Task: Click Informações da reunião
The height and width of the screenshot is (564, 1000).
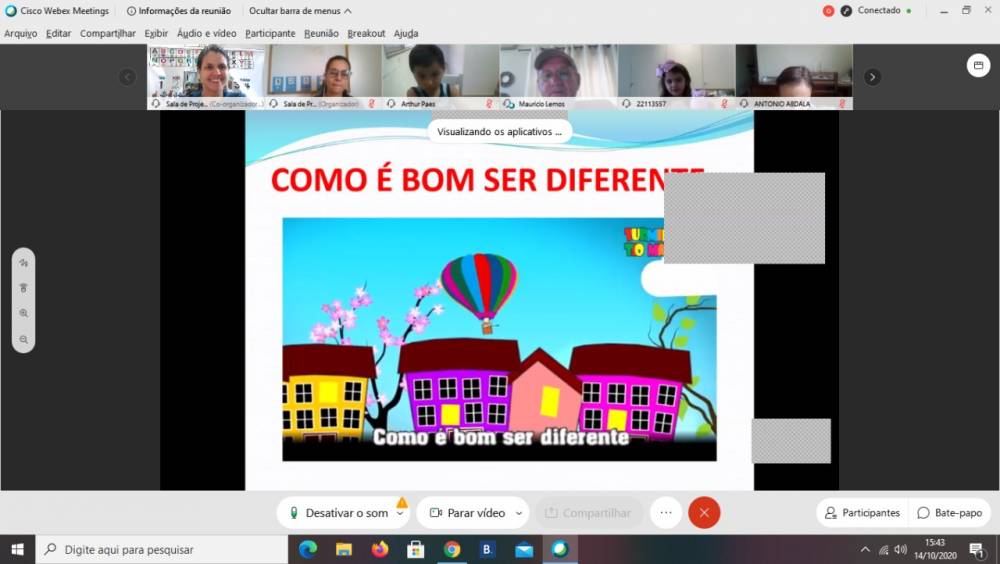Action: tap(179, 11)
